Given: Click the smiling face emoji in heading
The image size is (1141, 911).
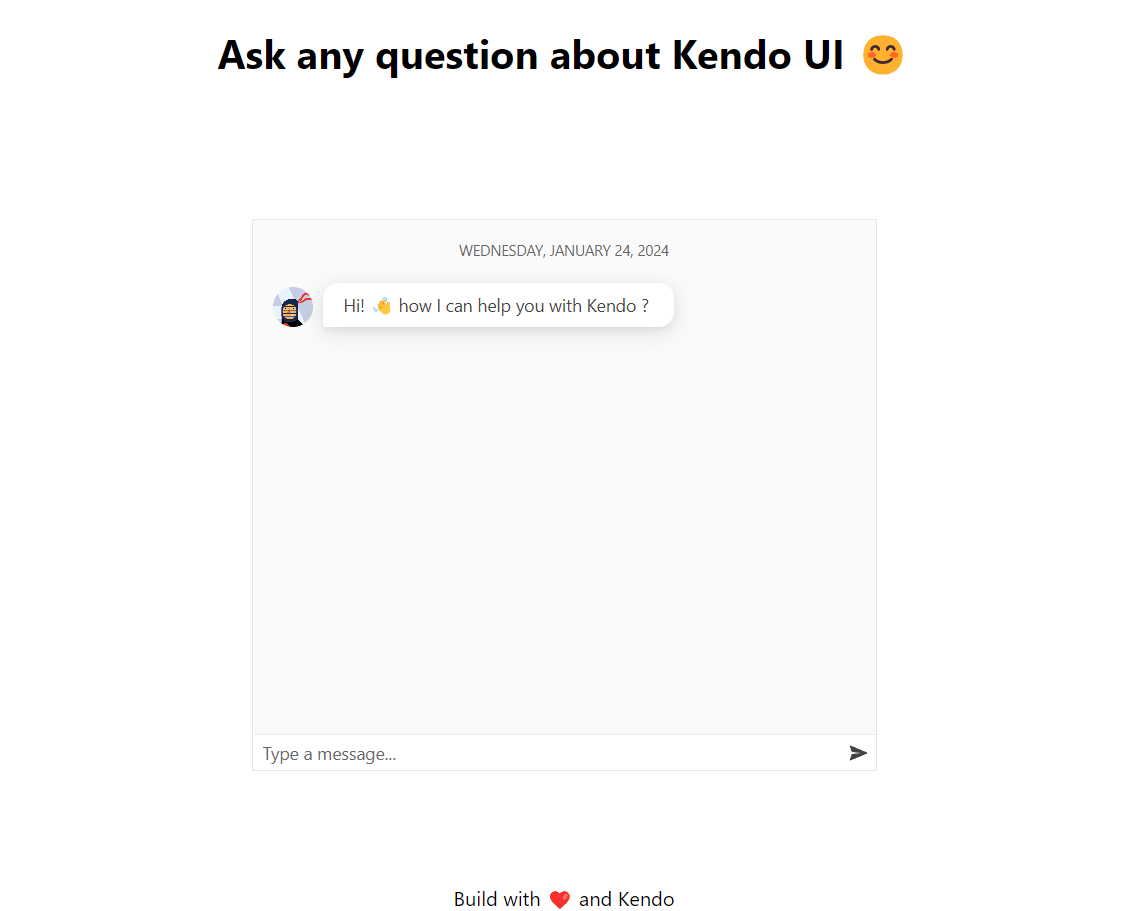Looking at the screenshot, I should click(x=883, y=55).
